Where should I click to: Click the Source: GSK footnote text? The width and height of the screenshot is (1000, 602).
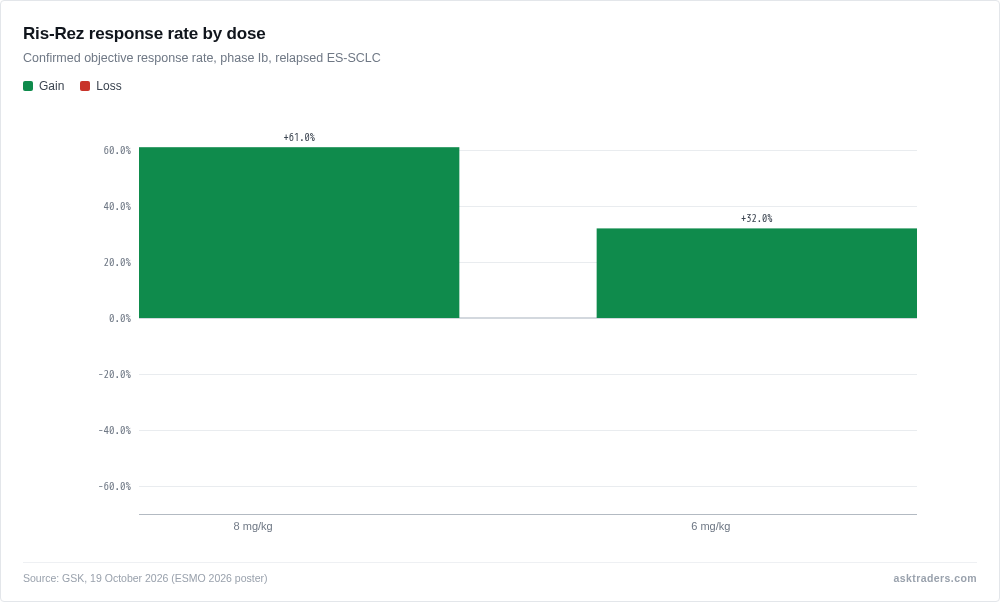(x=145, y=578)
